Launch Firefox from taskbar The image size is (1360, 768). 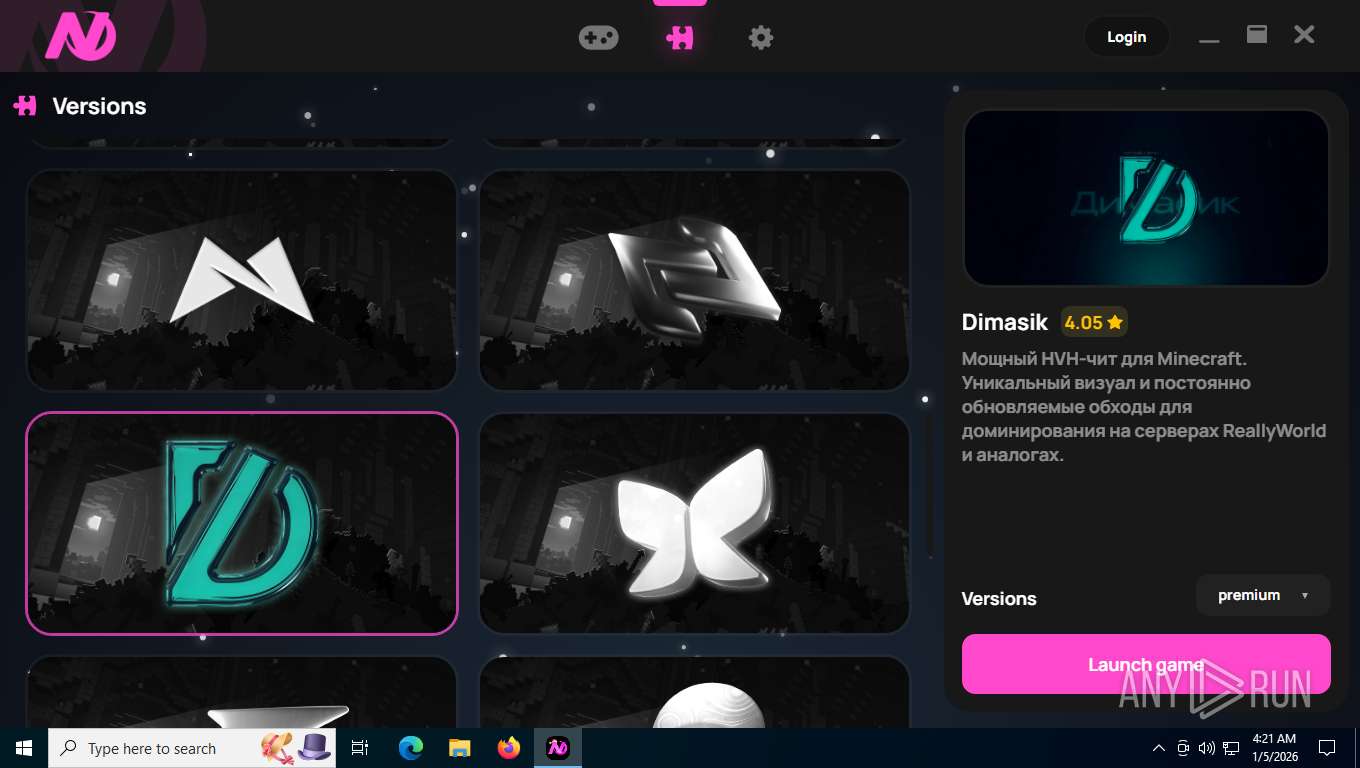508,748
